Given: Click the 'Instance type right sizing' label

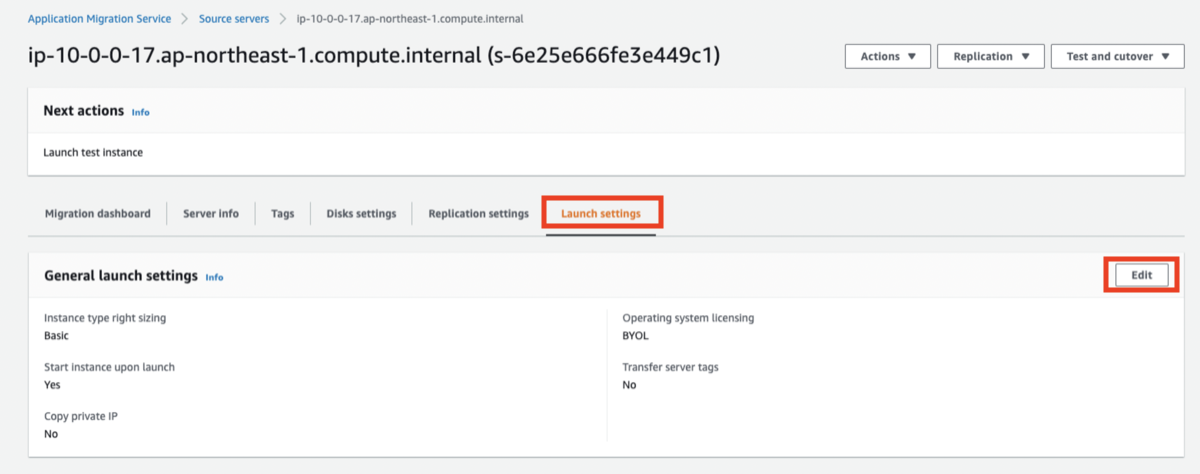Looking at the screenshot, I should (x=105, y=318).
